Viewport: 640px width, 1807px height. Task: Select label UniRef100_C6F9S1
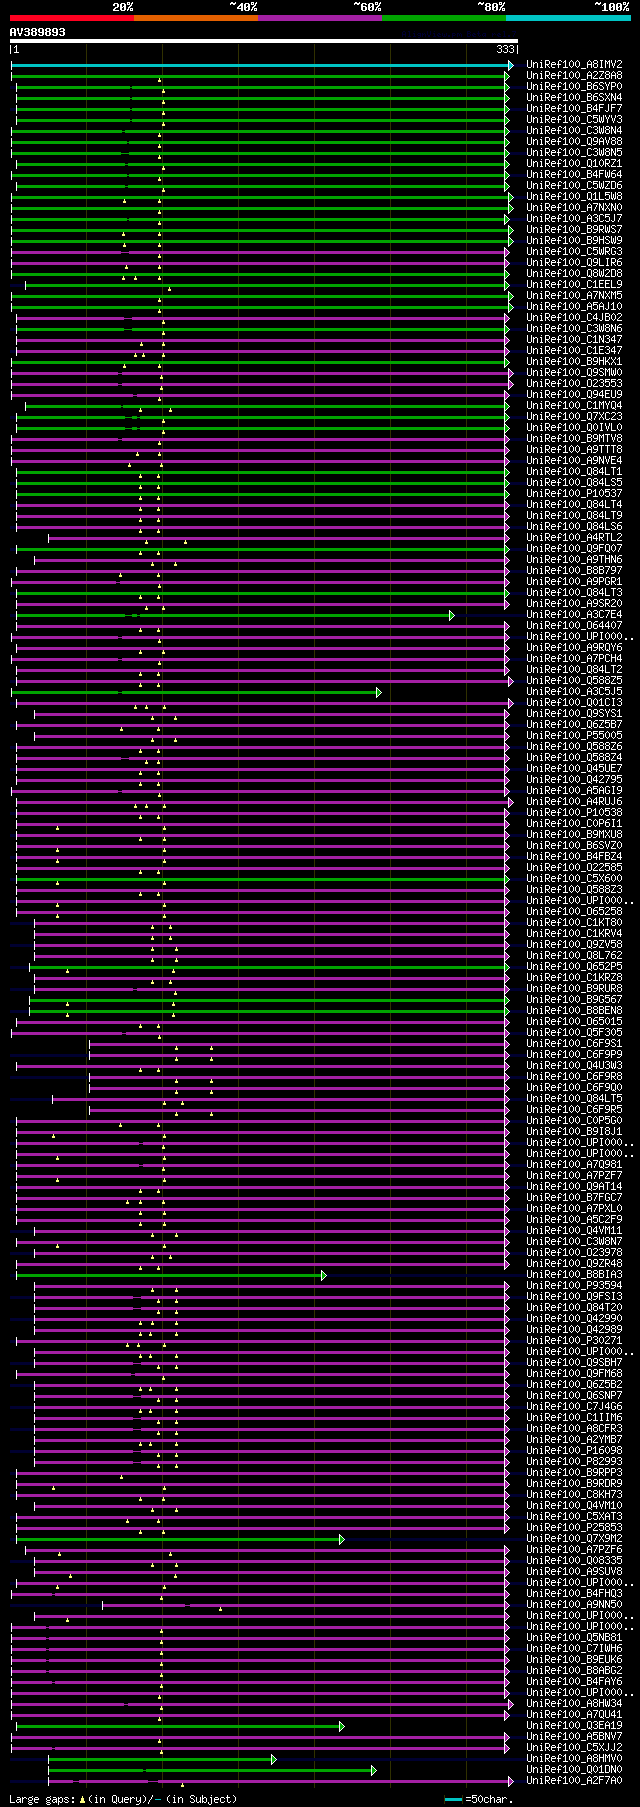click(574, 1044)
